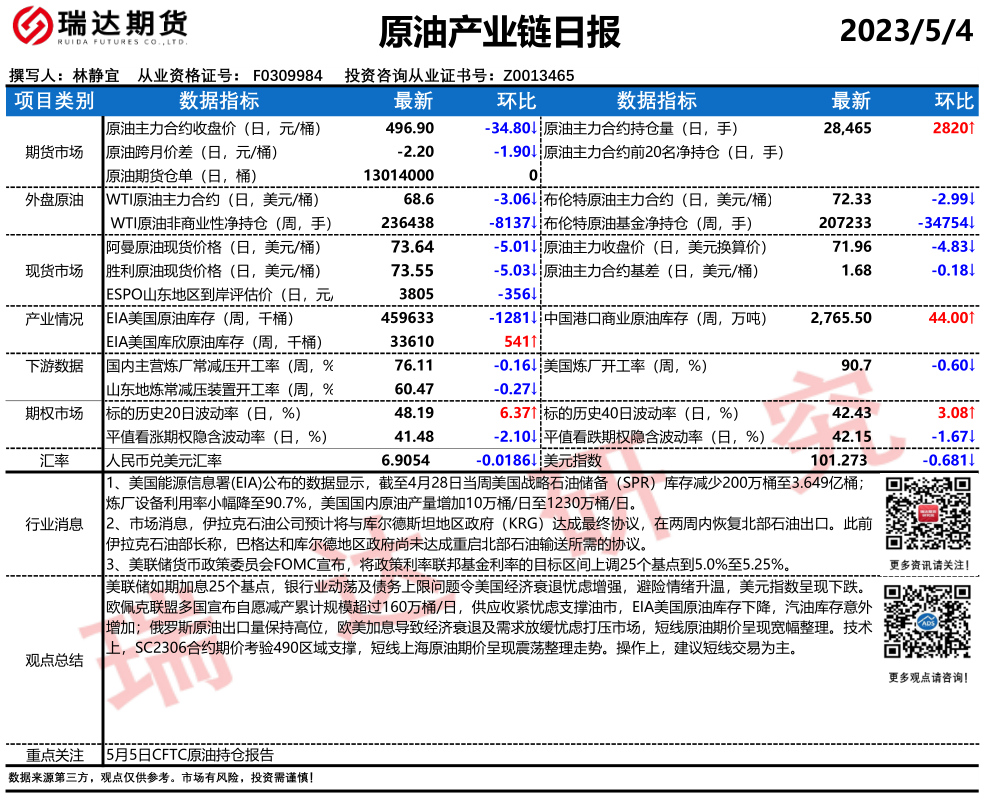984x797 pixels.
Task: Select the 期权市场 category cell
Action: tap(54, 413)
